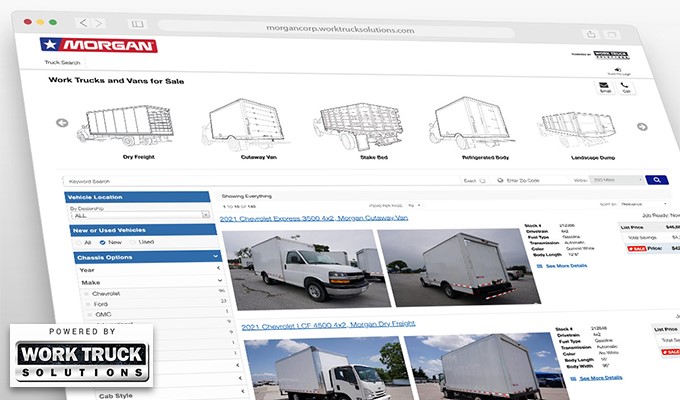This screenshot has height=400, width=680.
Task: Check the Ford make checkbox
Action: tap(88, 305)
